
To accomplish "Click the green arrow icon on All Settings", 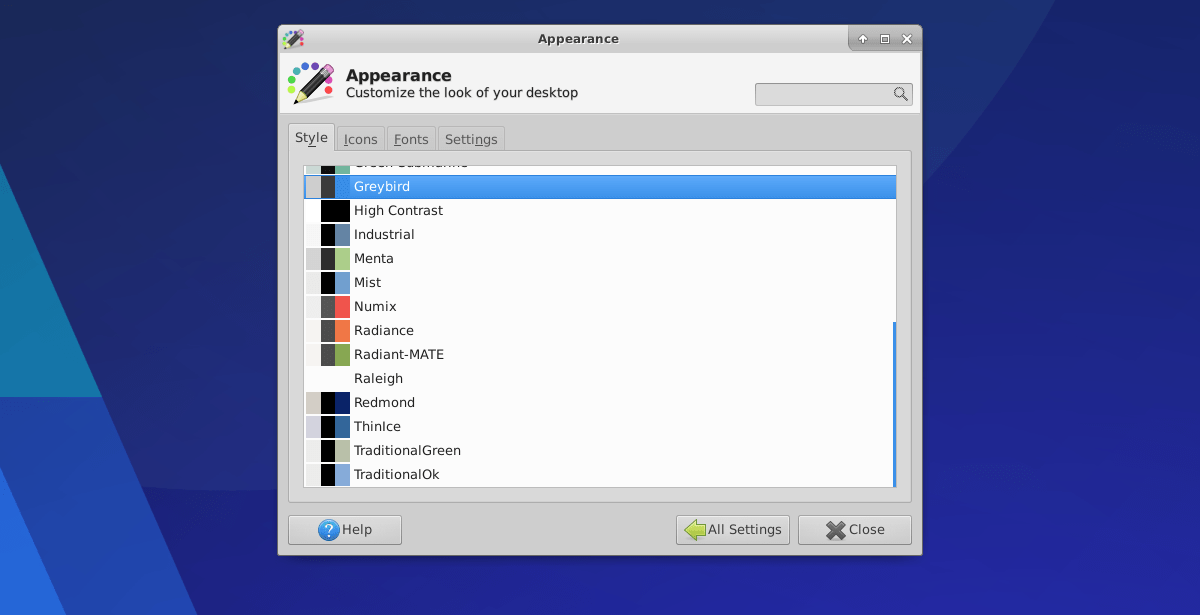I will pos(694,530).
